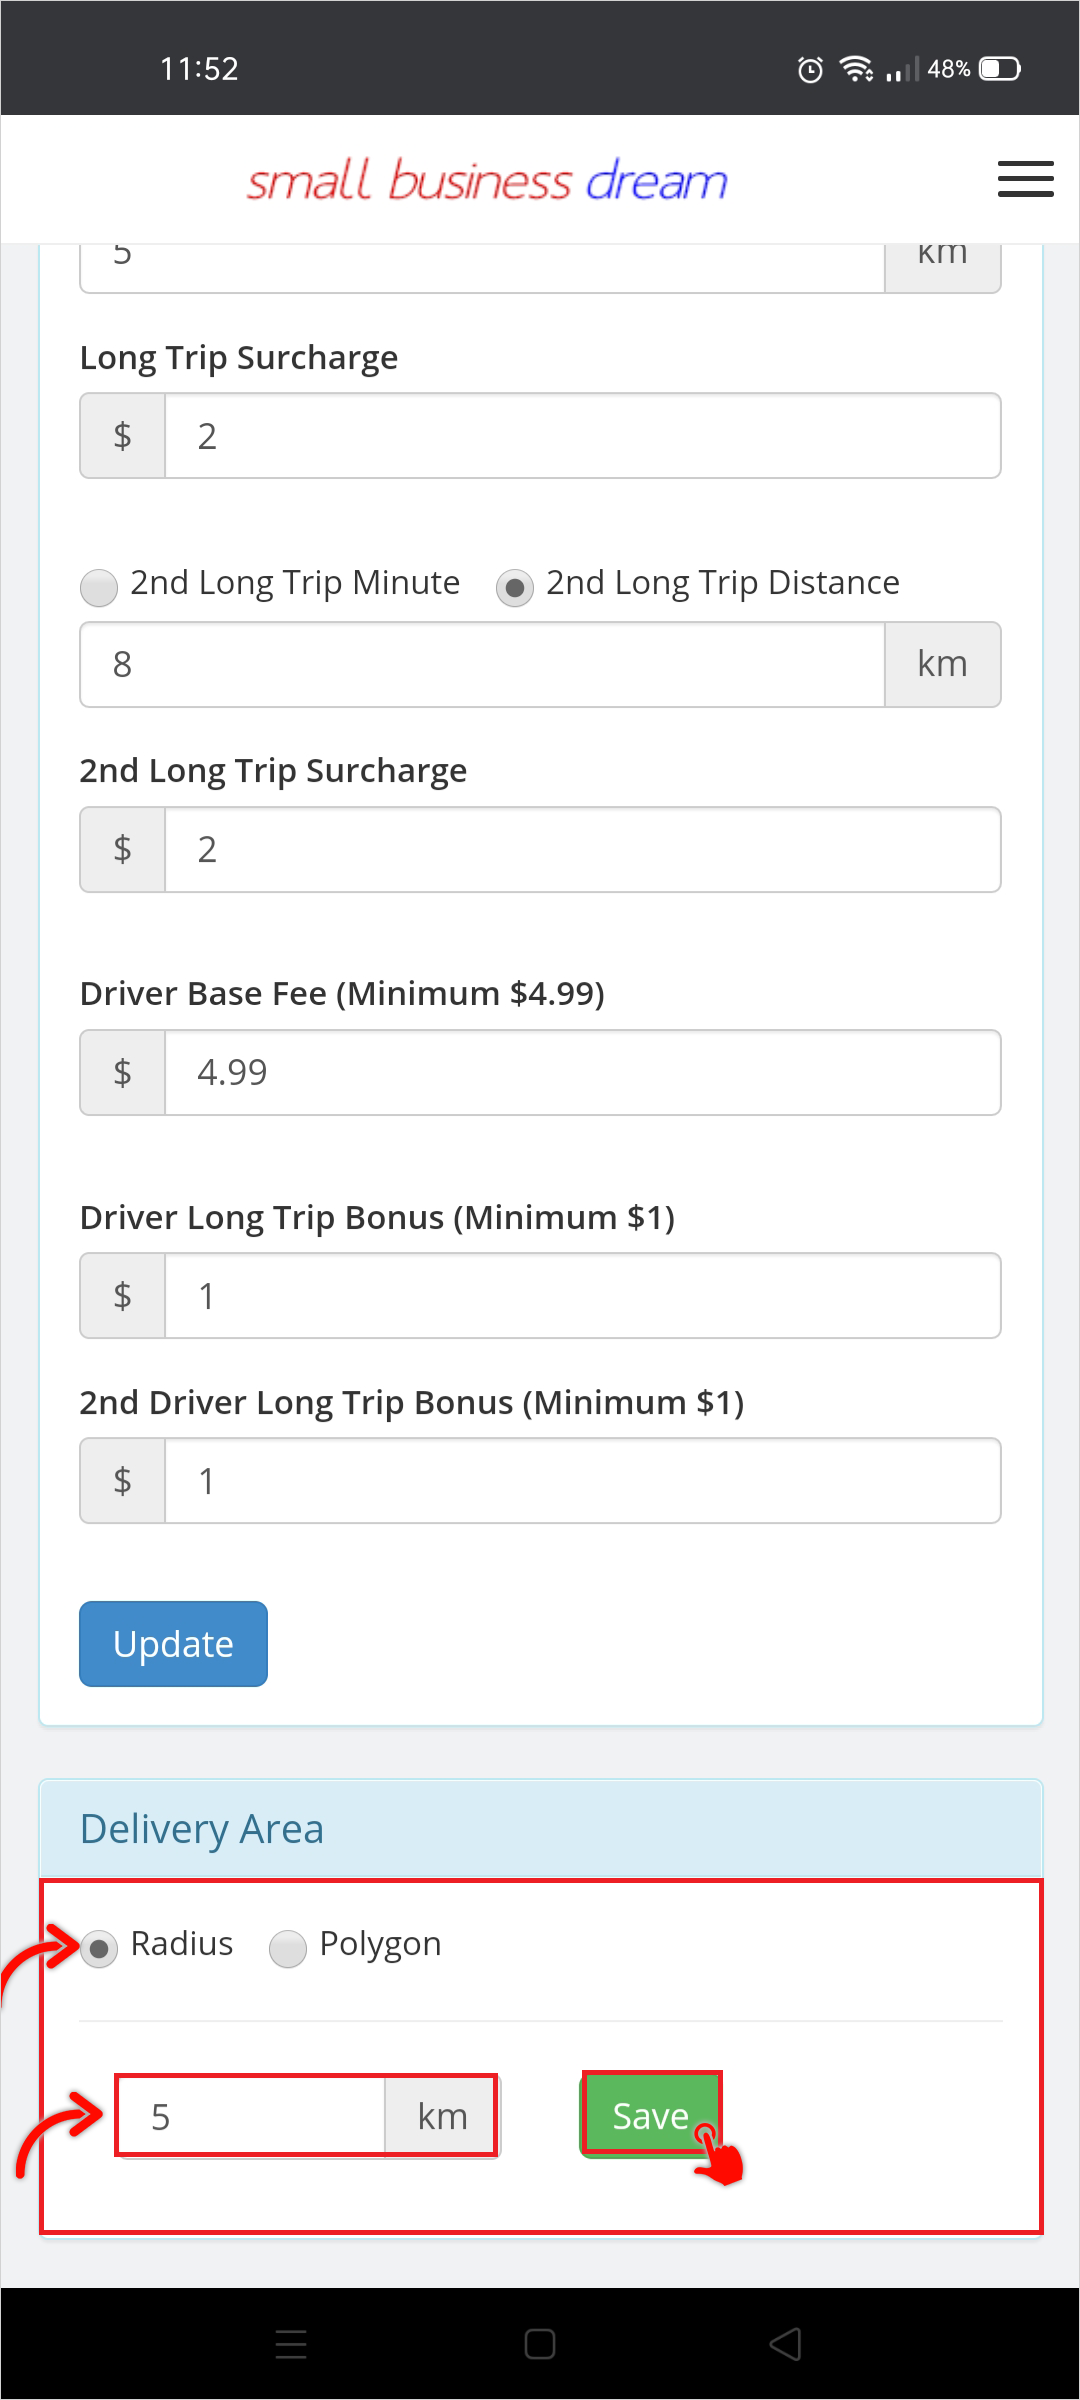Viewport: 1080px width, 2400px height.
Task: Click the 2nd Long Trip Distance field showing 8
Action: [480, 664]
